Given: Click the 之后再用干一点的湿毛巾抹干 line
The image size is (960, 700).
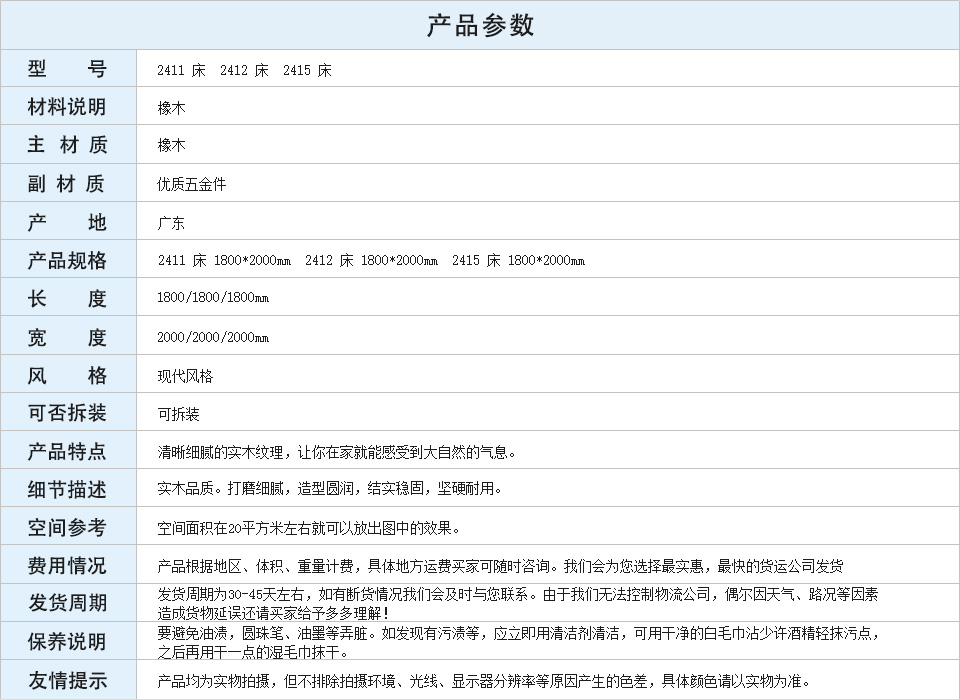Looking at the screenshot, I should [x=253, y=652].
